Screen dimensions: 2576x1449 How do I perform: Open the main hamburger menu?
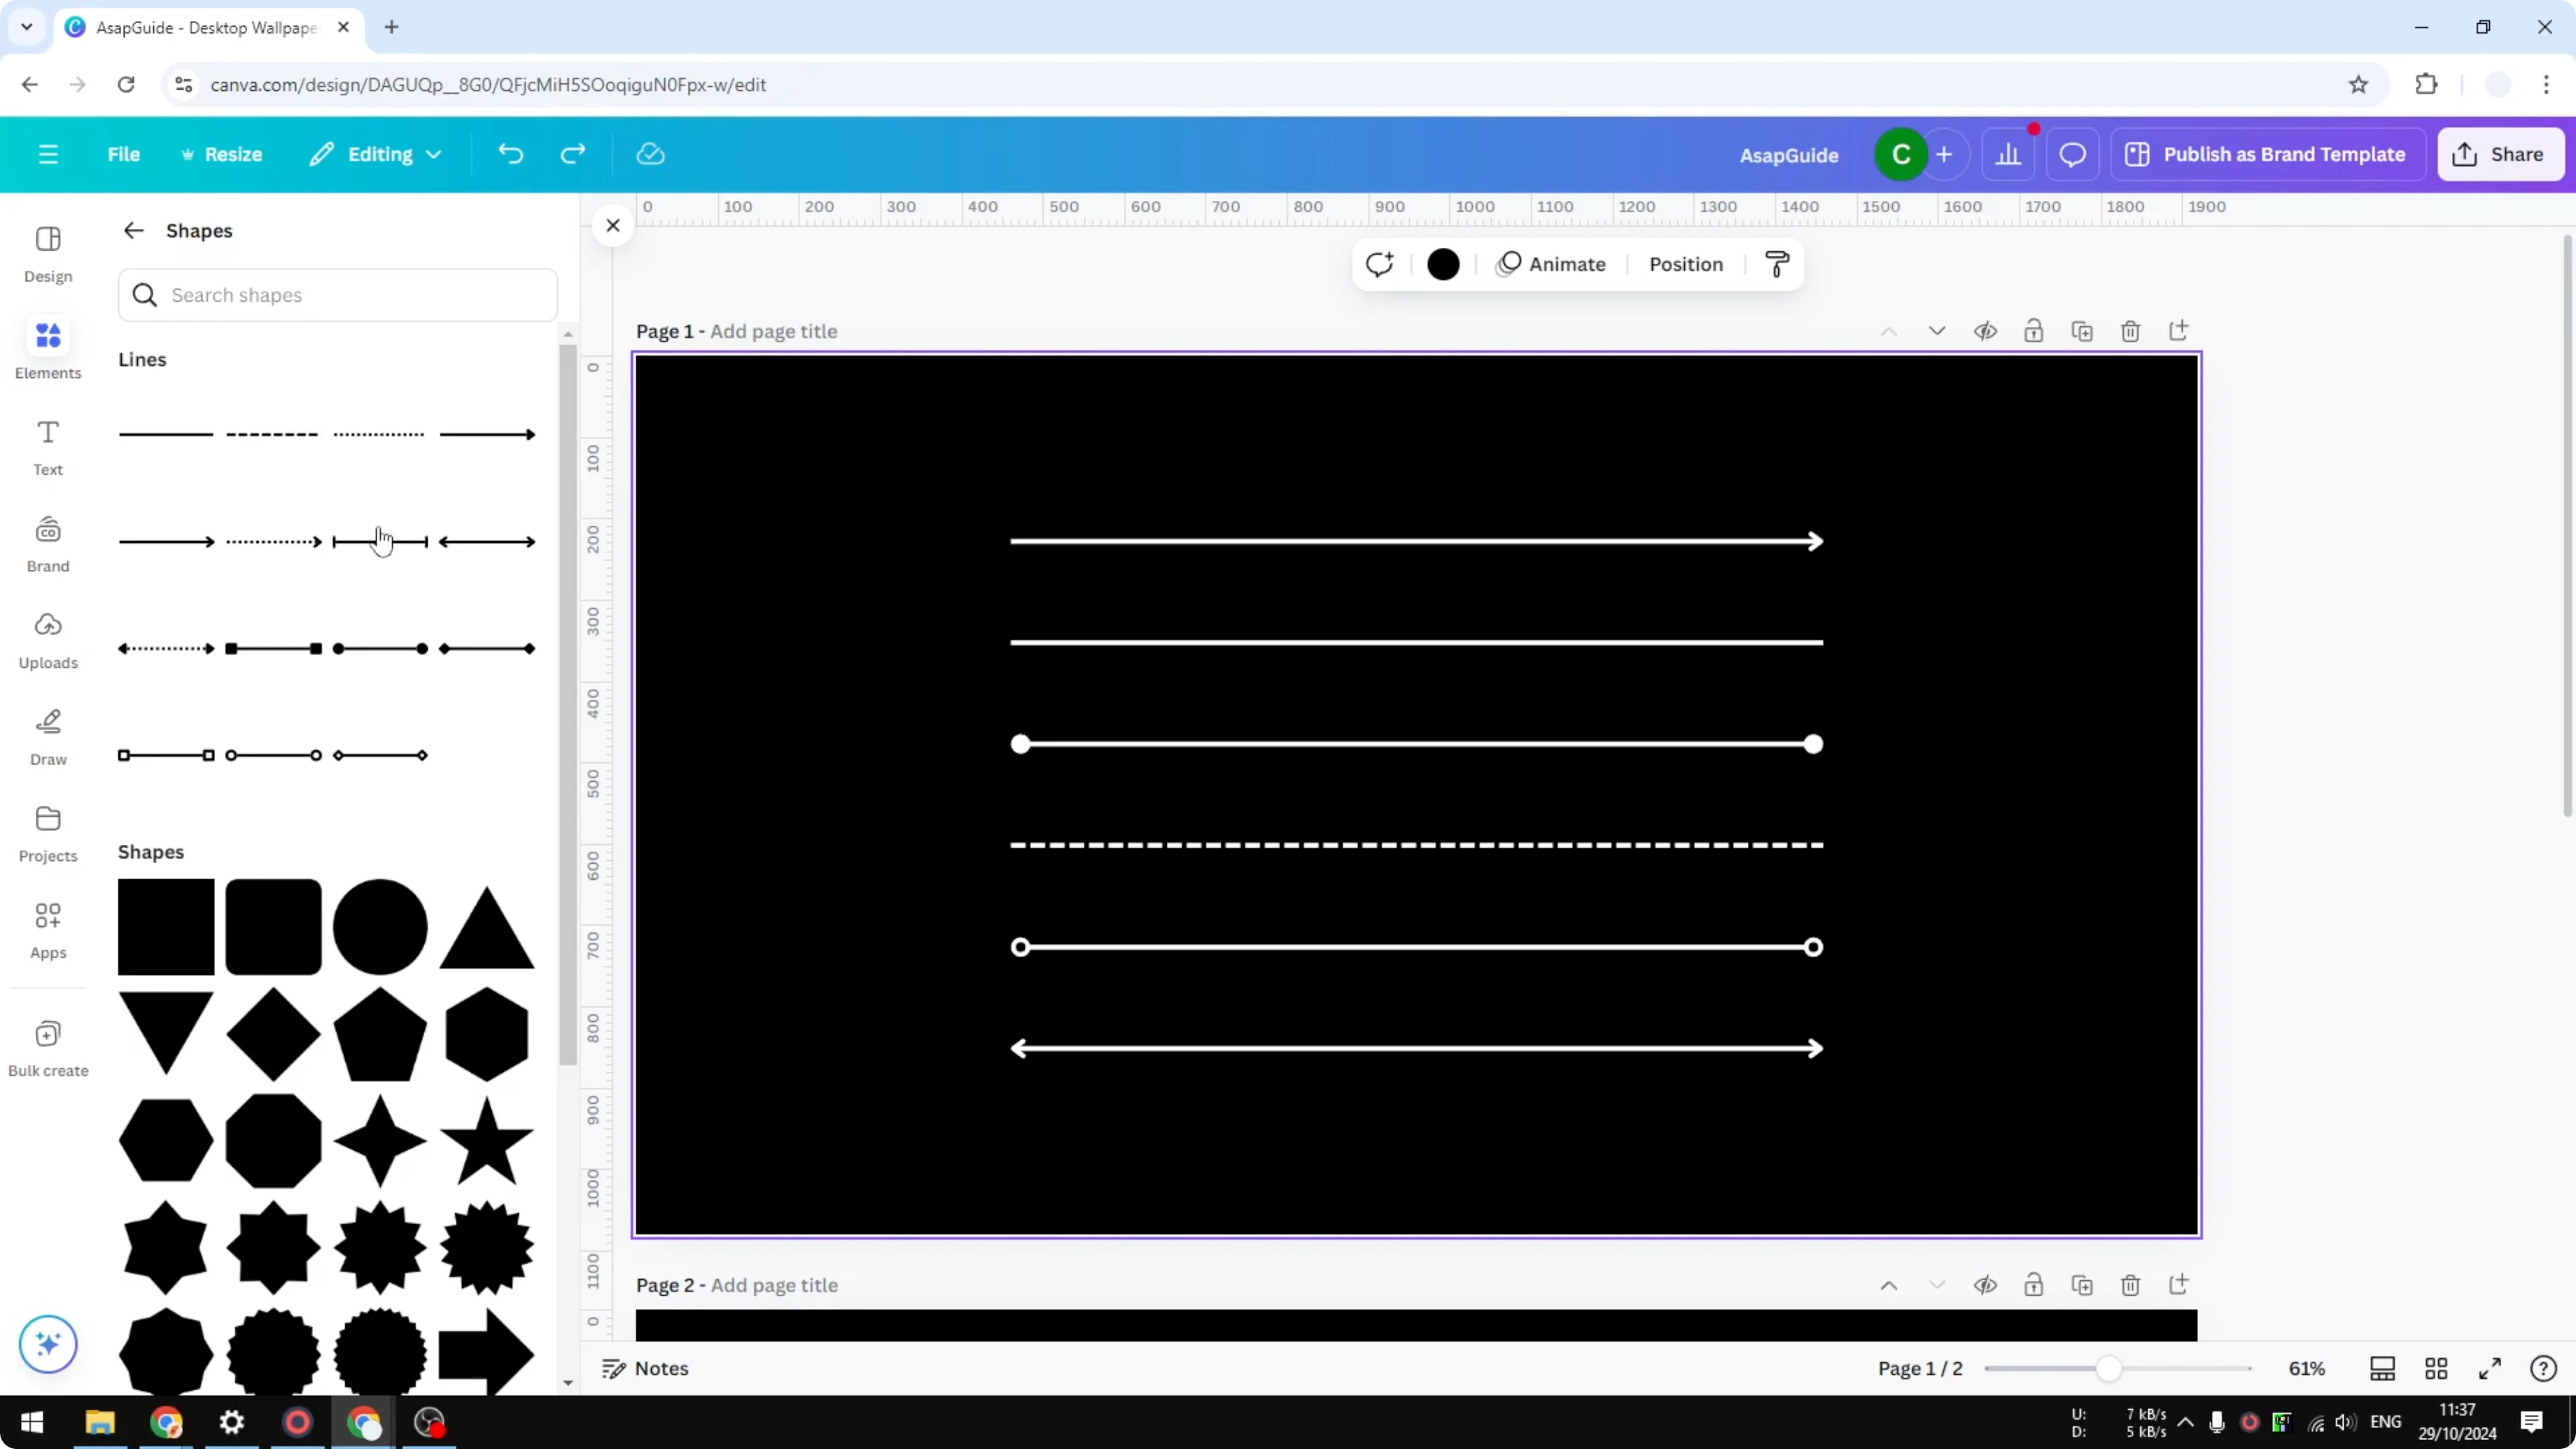[47, 154]
